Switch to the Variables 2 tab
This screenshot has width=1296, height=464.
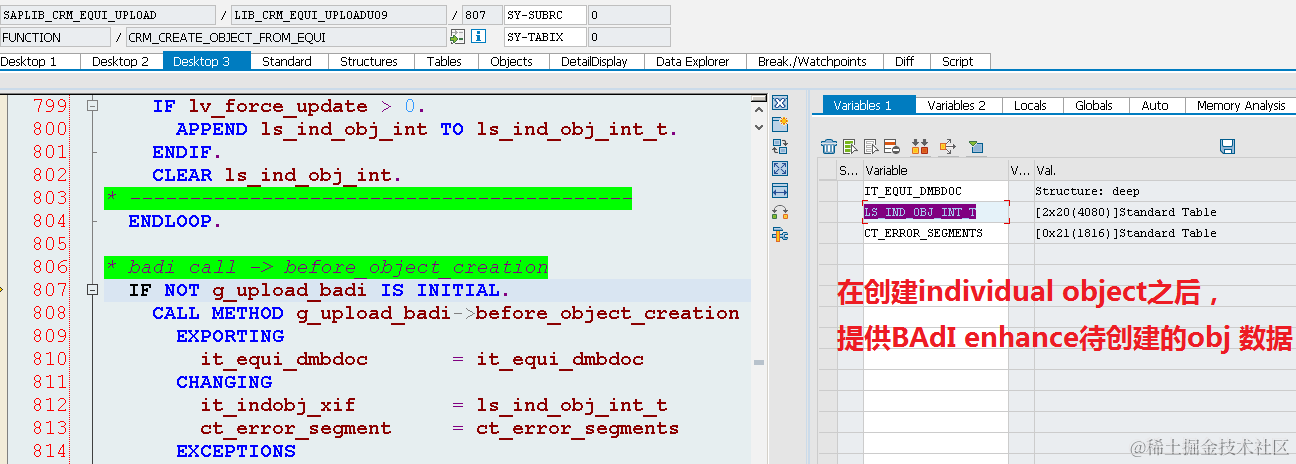(957, 105)
